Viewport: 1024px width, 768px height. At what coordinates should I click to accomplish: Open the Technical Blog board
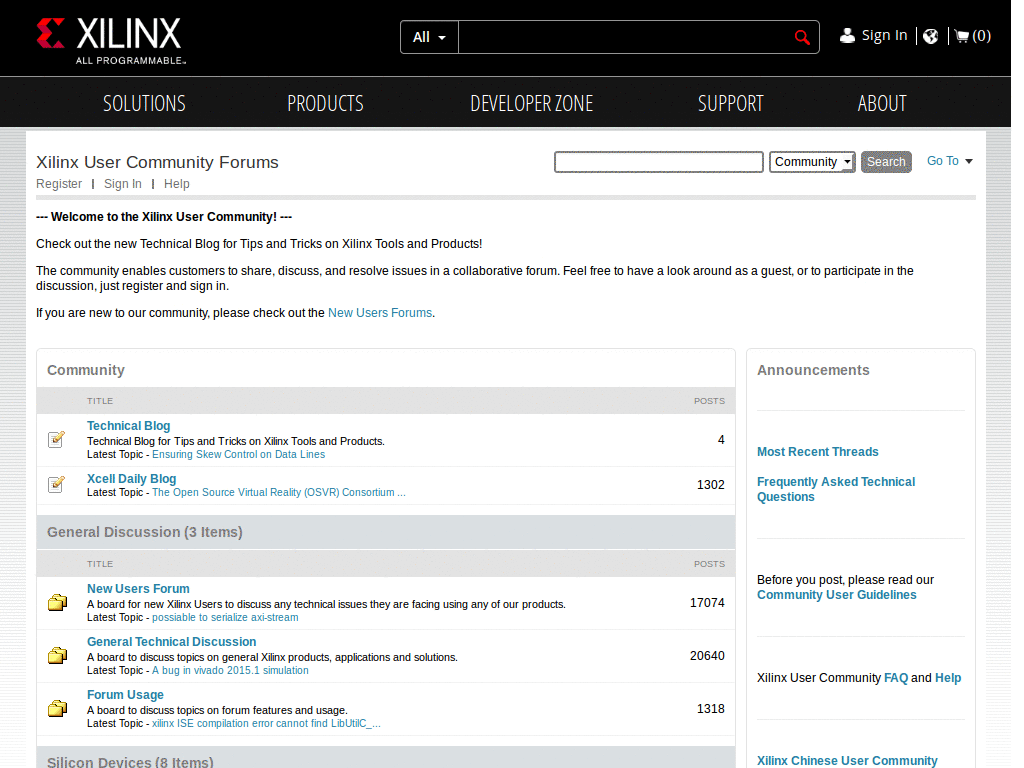point(129,426)
